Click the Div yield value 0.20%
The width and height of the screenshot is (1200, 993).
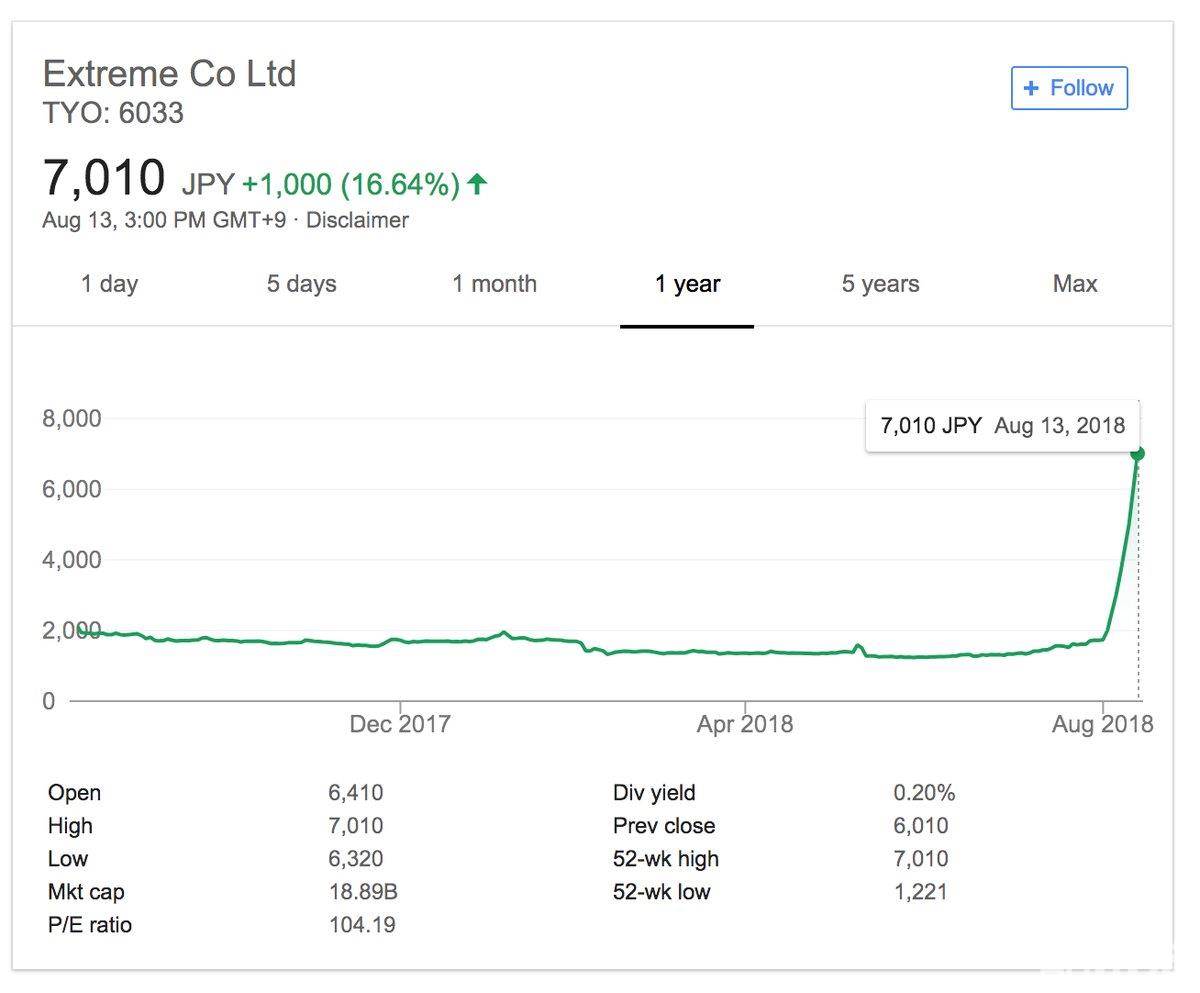(x=924, y=793)
